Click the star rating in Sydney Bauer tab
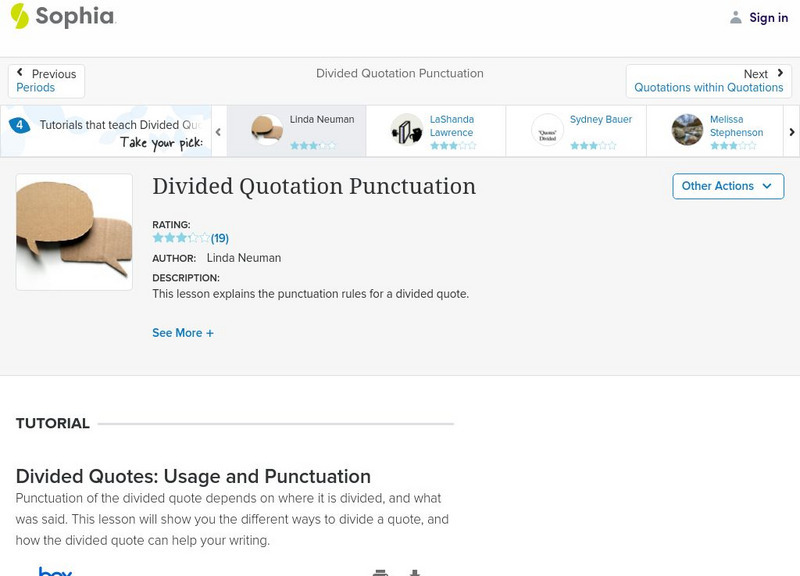 [x=593, y=146]
